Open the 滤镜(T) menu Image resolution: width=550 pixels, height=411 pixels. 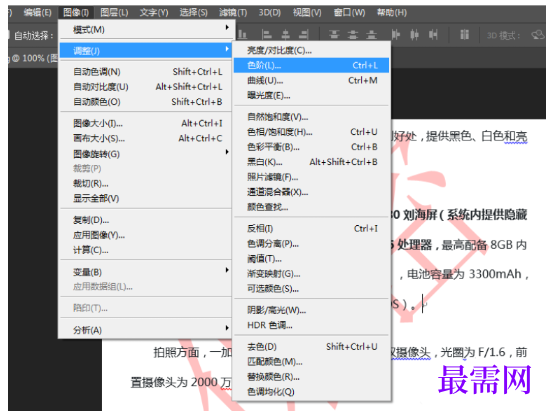click(233, 13)
